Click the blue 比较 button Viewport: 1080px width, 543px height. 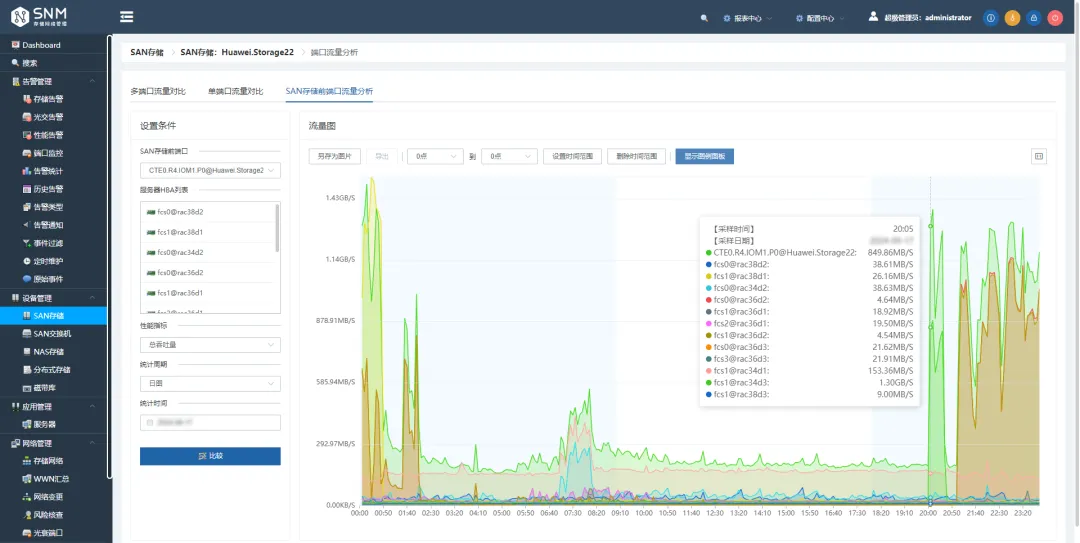point(210,456)
